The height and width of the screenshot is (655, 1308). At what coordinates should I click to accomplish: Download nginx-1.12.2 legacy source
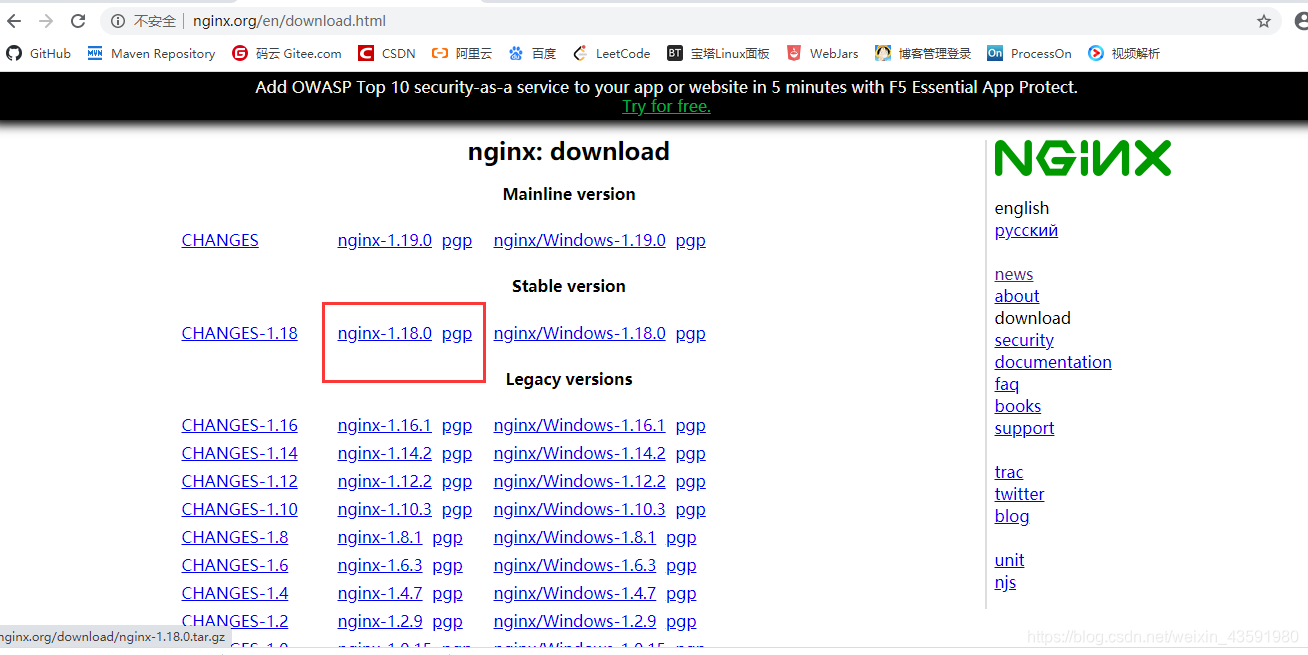tap(385, 481)
